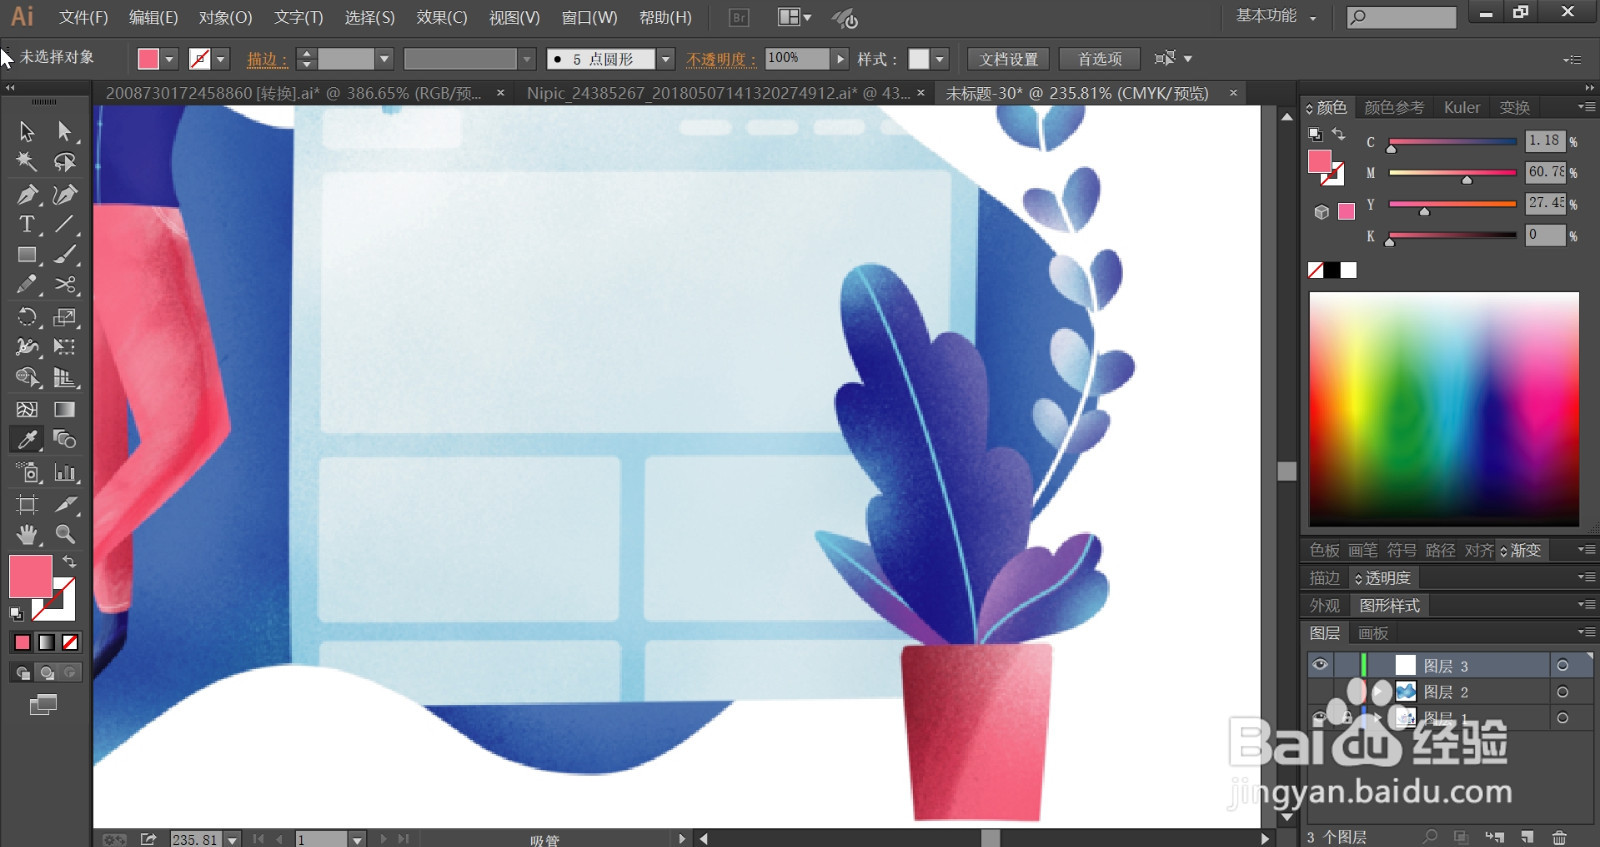Open the 效果(C) menu
Image resolution: width=1600 pixels, height=847 pixels.
442,17
